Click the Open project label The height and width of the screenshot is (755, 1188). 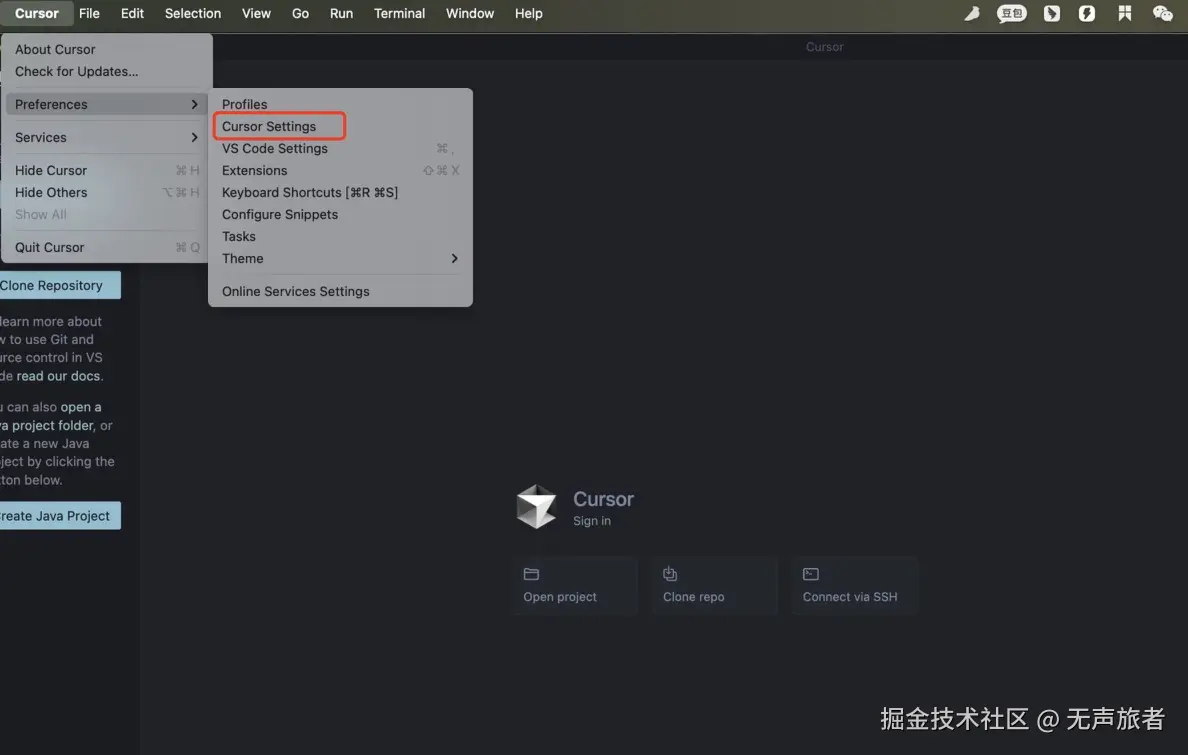pos(560,597)
